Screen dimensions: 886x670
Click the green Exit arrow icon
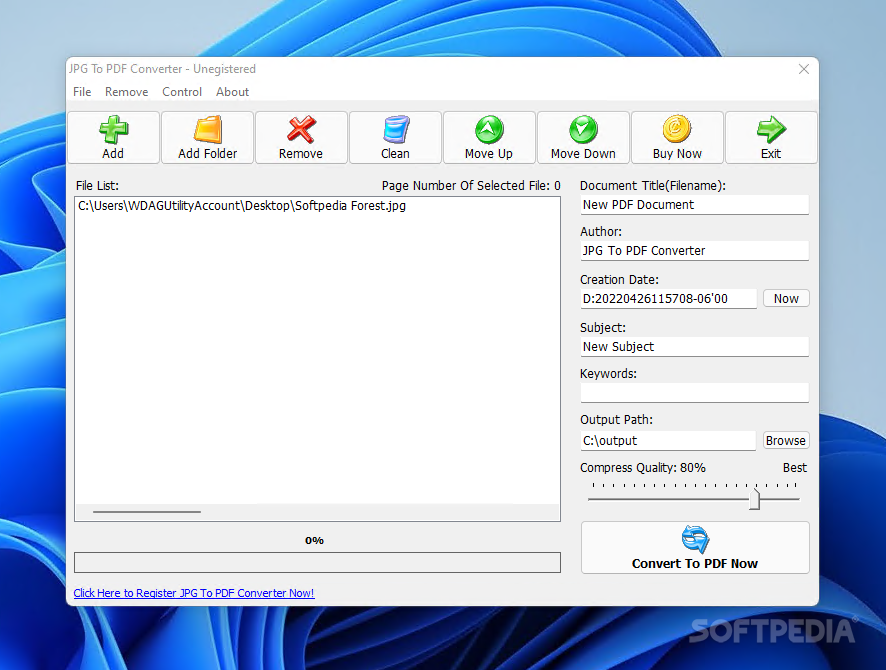771,129
